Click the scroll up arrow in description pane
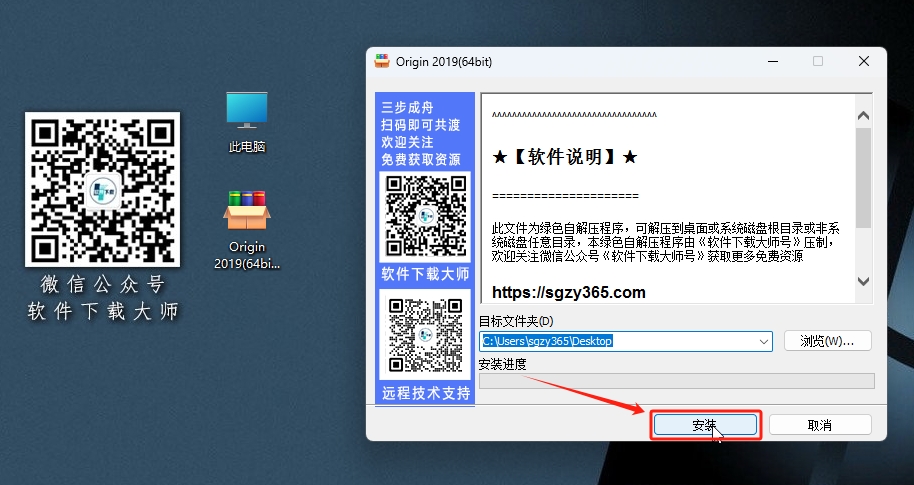914x485 pixels. point(864,115)
